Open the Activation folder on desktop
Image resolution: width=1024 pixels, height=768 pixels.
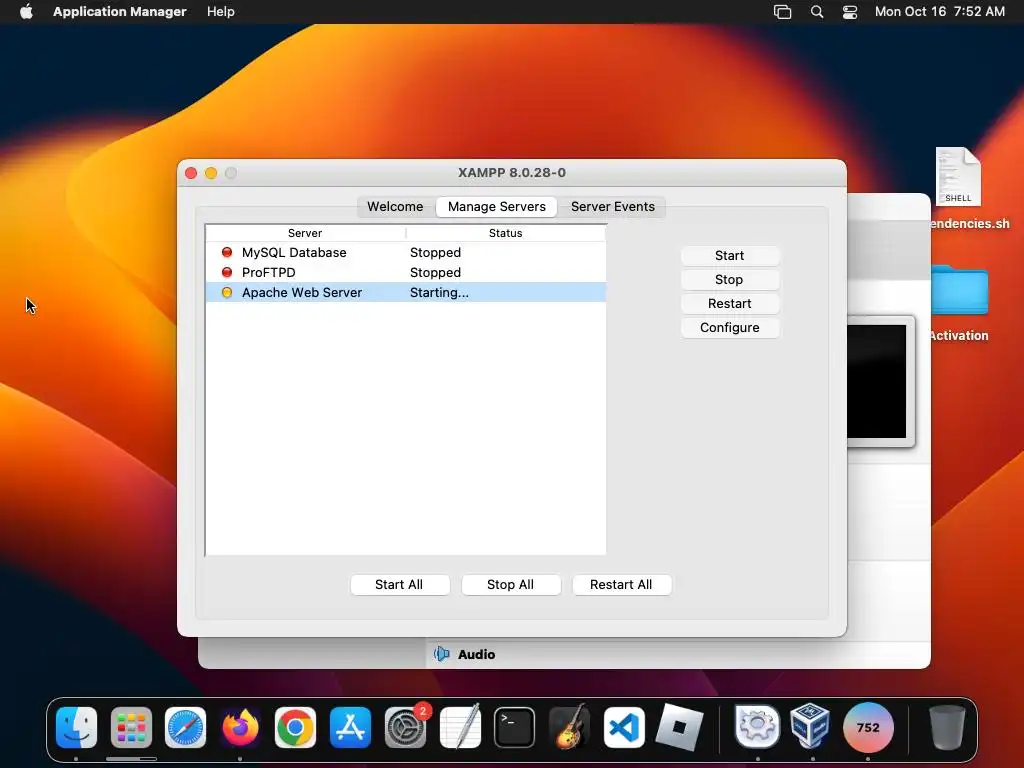[x=959, y=291]
